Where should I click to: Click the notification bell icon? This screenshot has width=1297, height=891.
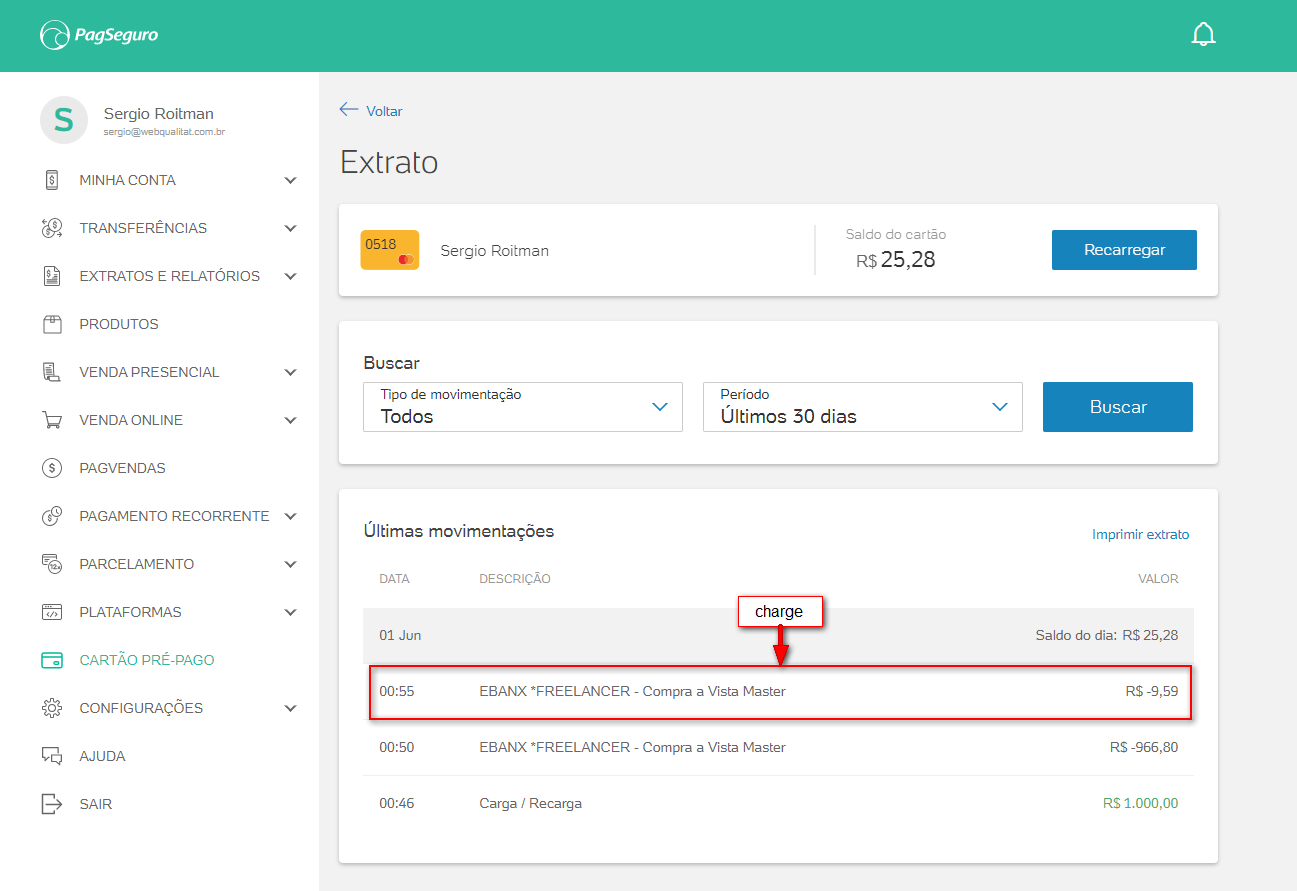click(1203, 35)
